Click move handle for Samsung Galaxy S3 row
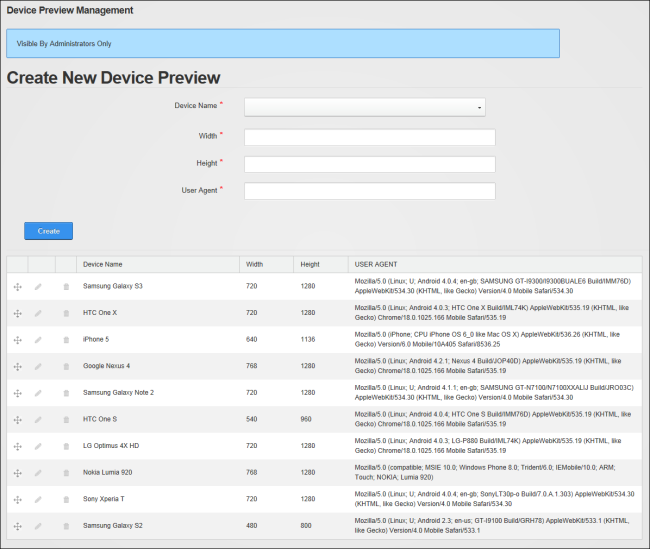 (x=17, y=287)
